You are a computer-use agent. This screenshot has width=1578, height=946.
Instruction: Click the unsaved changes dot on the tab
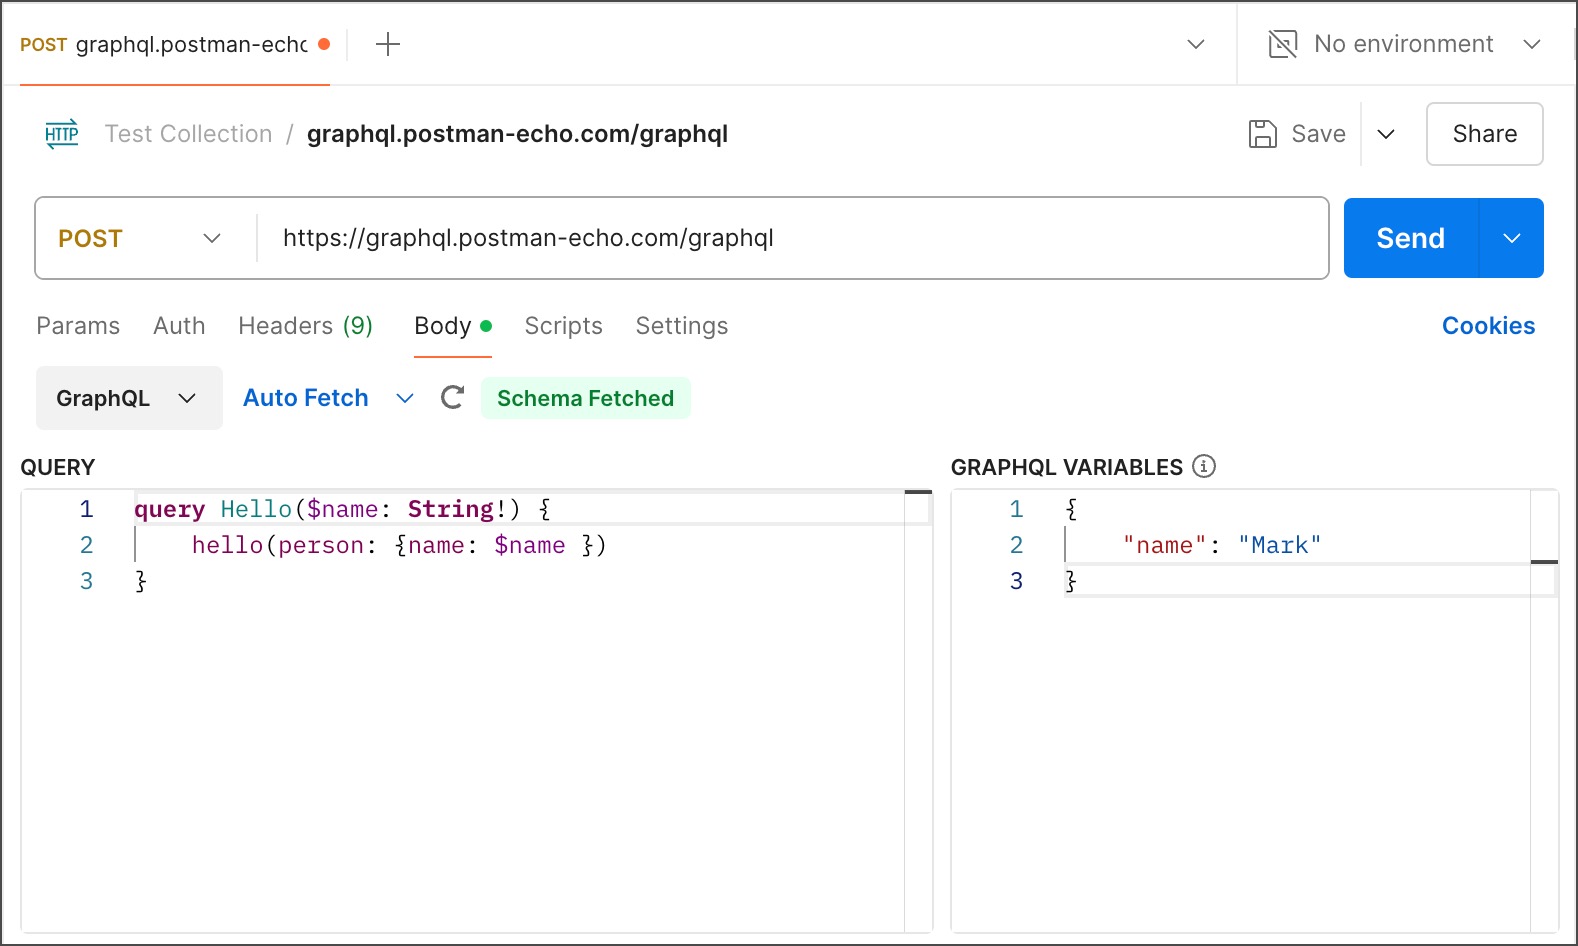coord(324,44)
